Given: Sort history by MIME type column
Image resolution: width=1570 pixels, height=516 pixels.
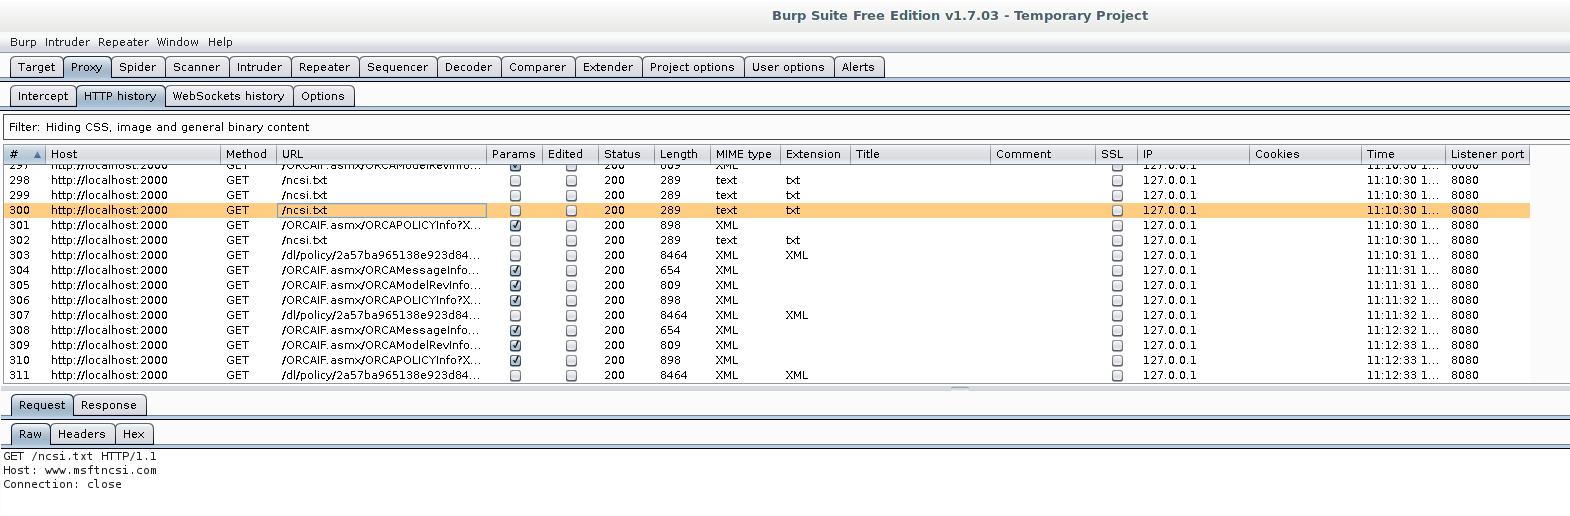Looking at the screenshot, I should 743,154.
